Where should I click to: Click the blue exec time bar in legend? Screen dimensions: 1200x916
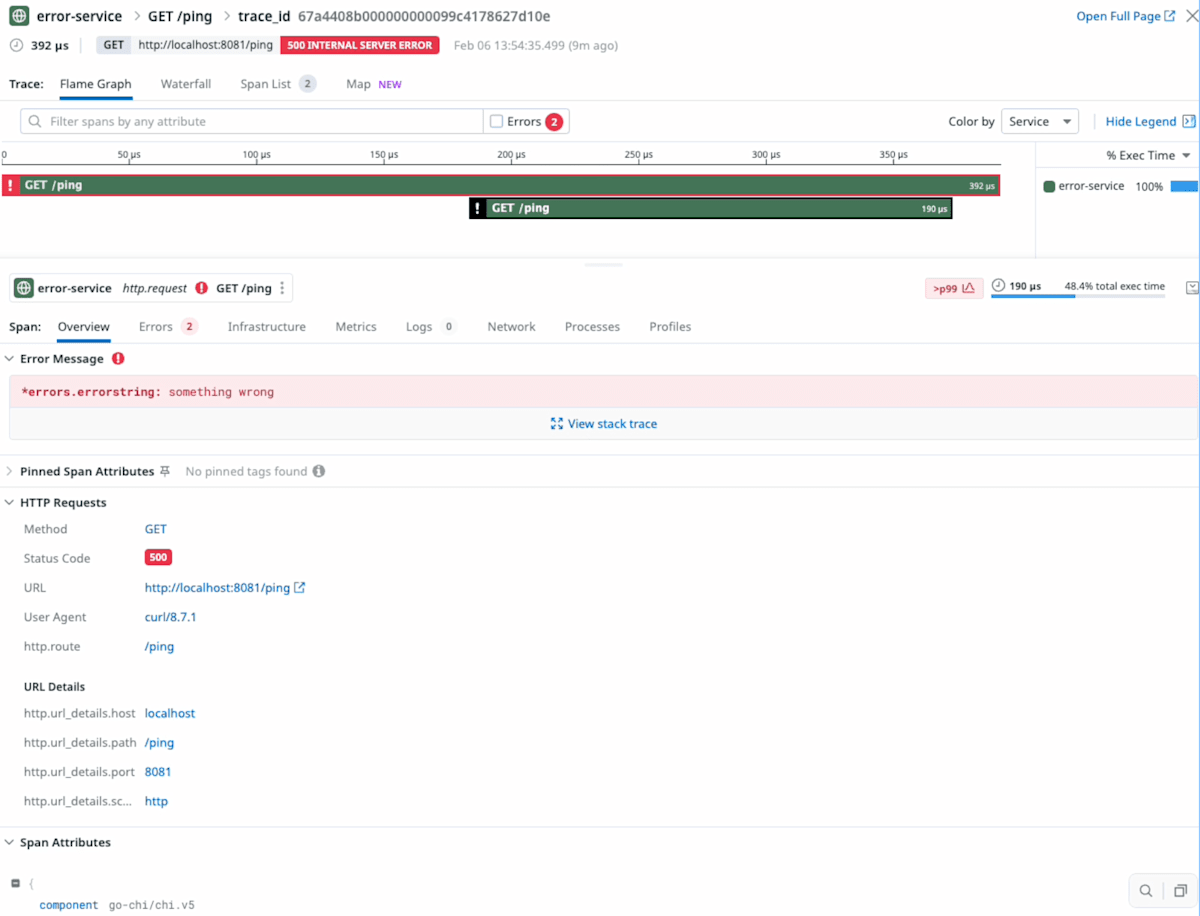pos(1184,186)
